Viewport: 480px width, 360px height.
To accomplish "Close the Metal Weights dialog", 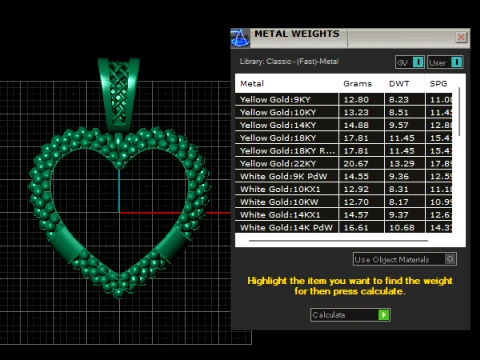I will [461, 37].
